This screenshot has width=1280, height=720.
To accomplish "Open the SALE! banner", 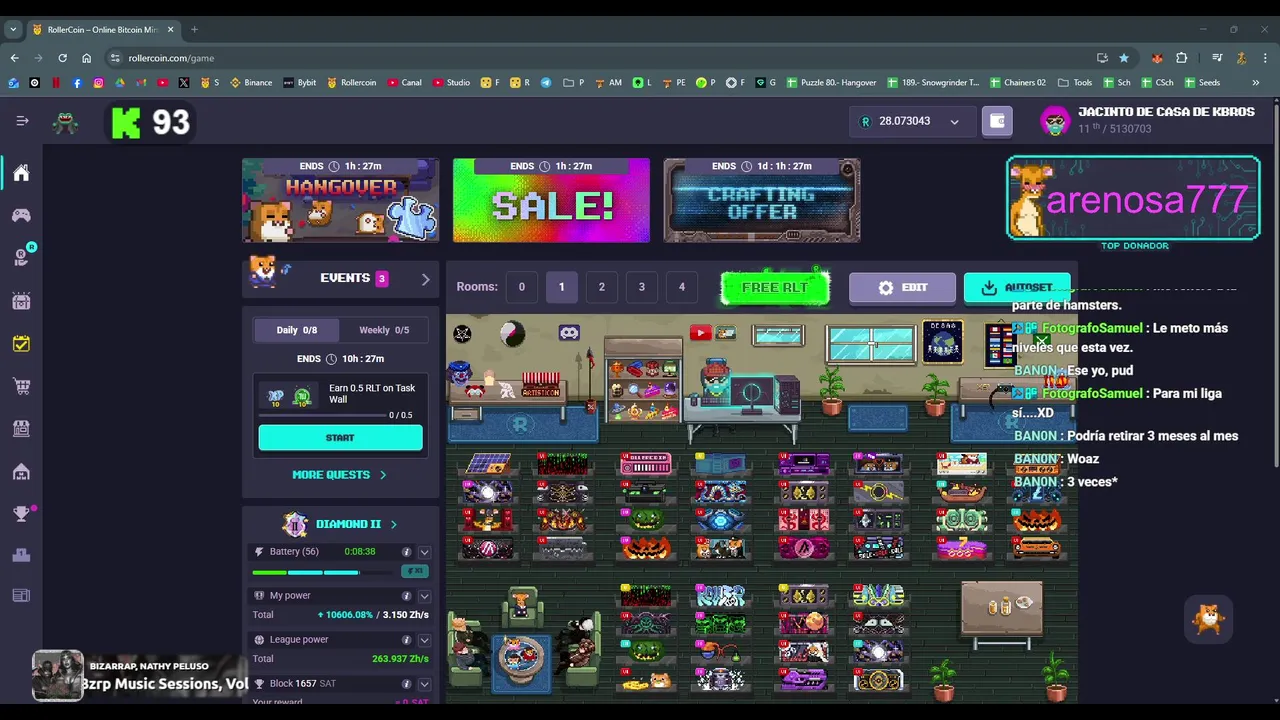I will tap(551, 200).
